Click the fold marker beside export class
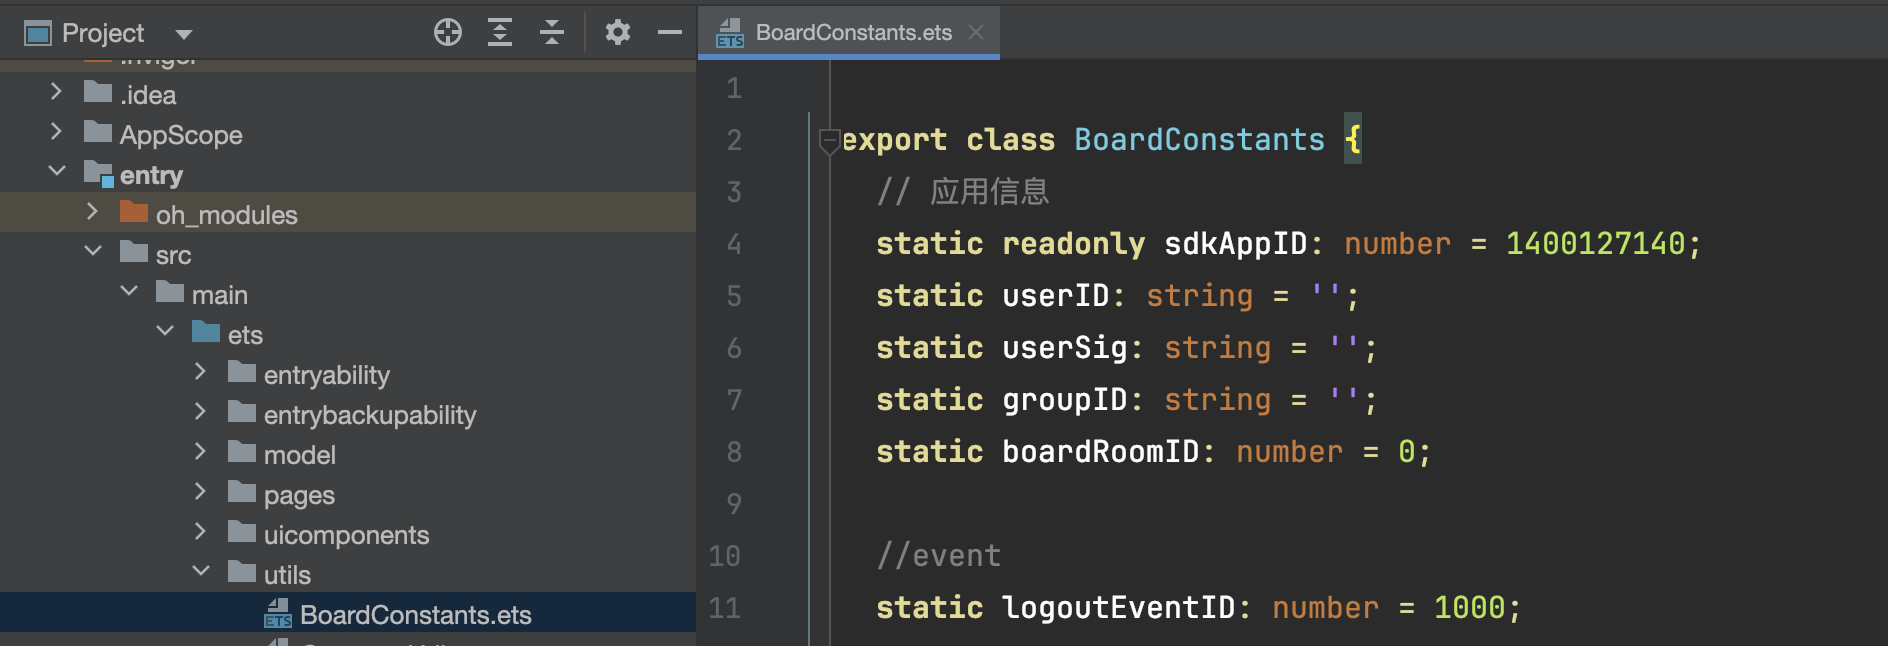The width and height of the screenshot is (1888, 646). point(829,141)
